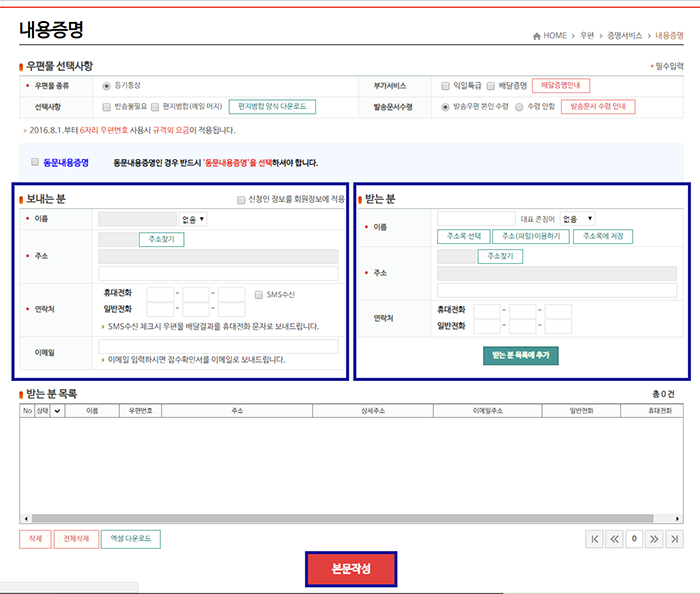This screenshot has width=700, height=594.
Task: Click the 전체삭제 button
Action: point(76,539)
